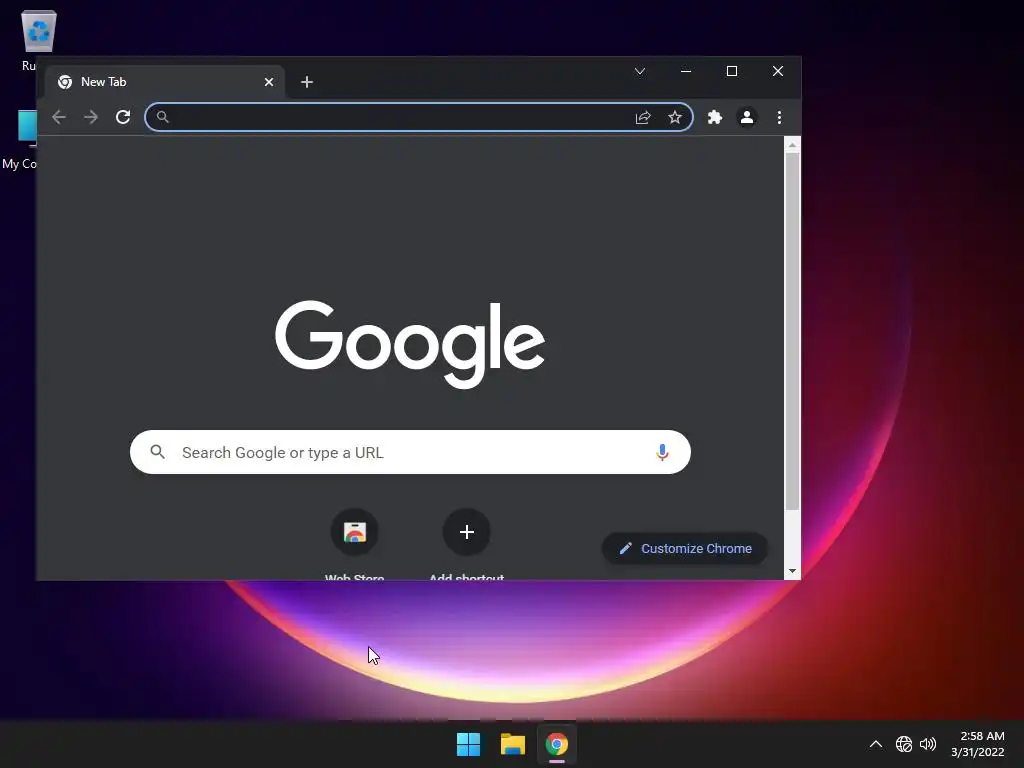Open a new tab with plus button

click(x=307, y=82)
